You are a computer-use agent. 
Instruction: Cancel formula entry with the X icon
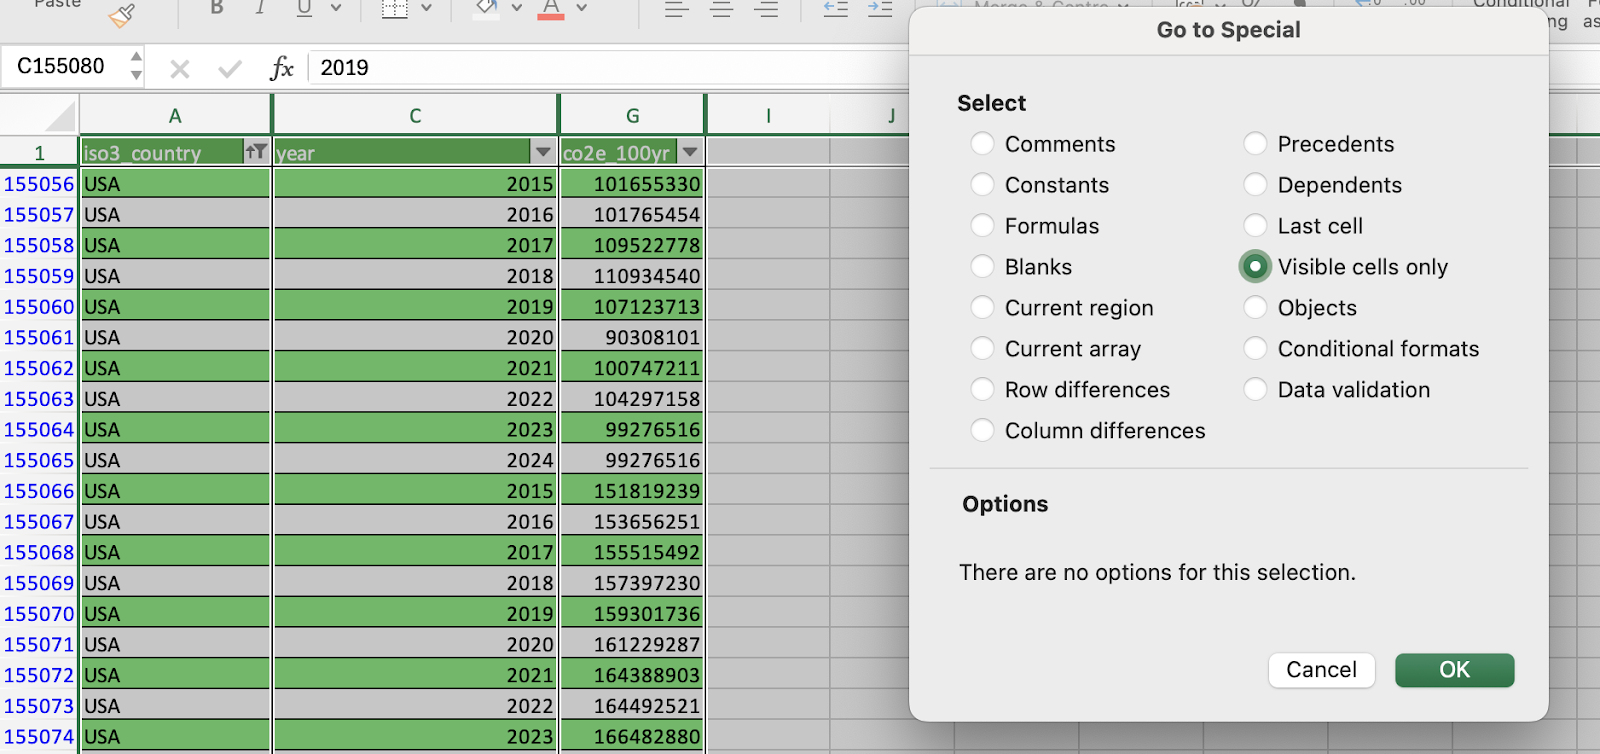tap(180, 68)
